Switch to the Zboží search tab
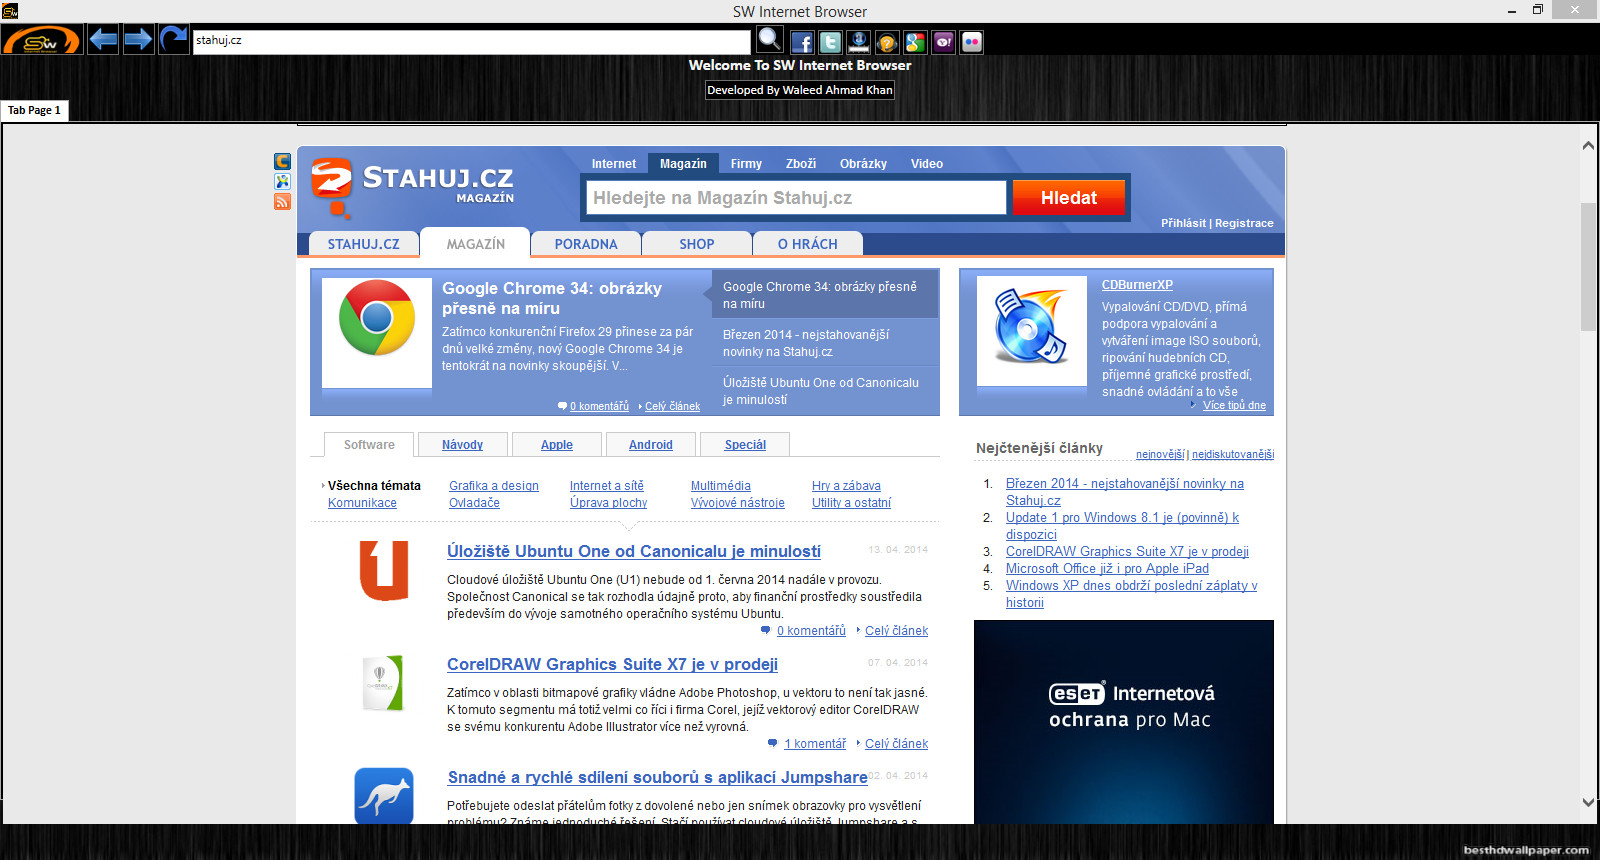Image resolution: width=1600 pixels, height=860 pixels. pos(801,164)
